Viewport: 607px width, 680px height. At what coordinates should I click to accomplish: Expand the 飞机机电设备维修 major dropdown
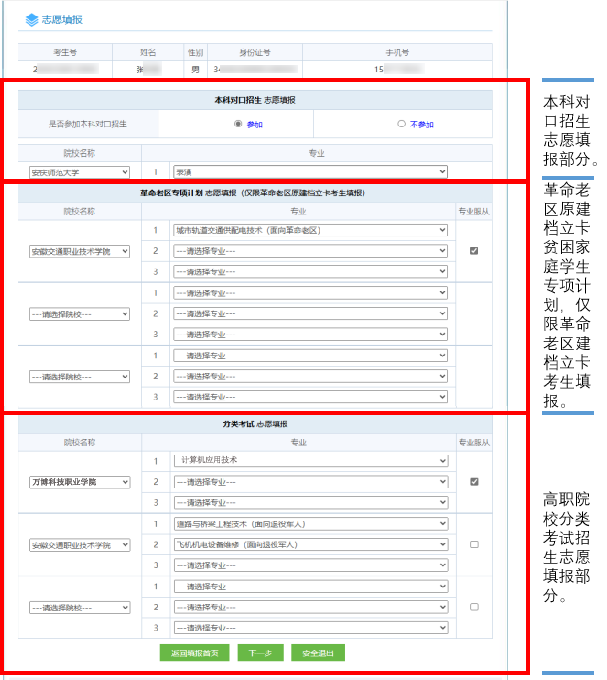(310, 544)
